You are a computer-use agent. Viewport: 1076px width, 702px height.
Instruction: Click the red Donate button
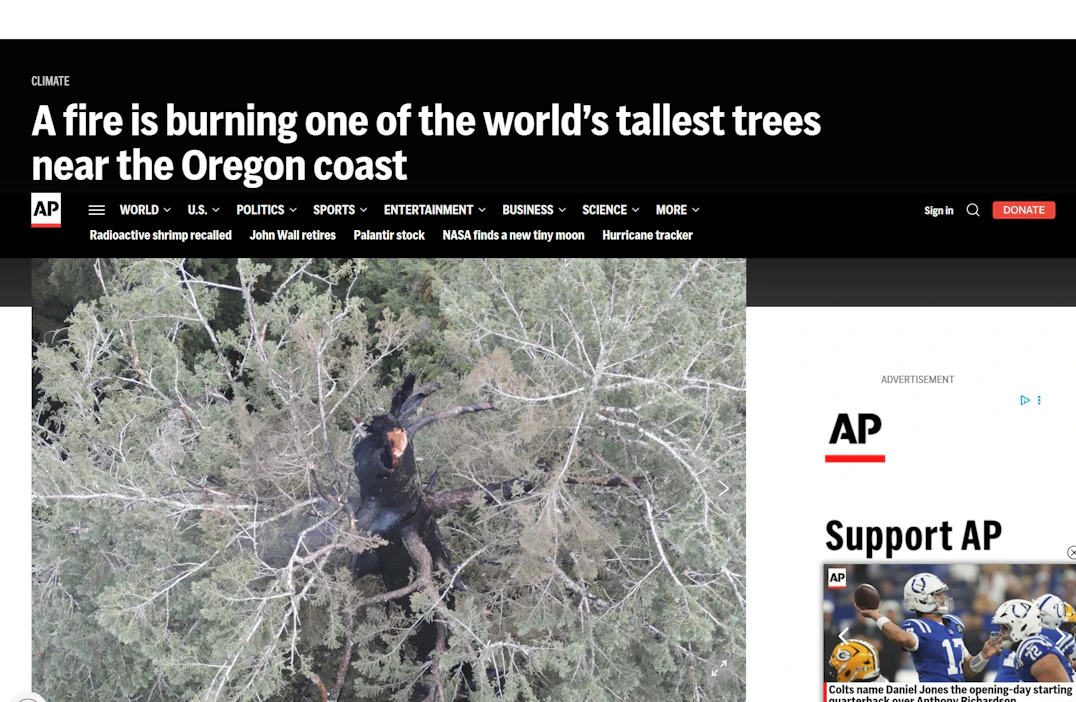point(1023,210)
